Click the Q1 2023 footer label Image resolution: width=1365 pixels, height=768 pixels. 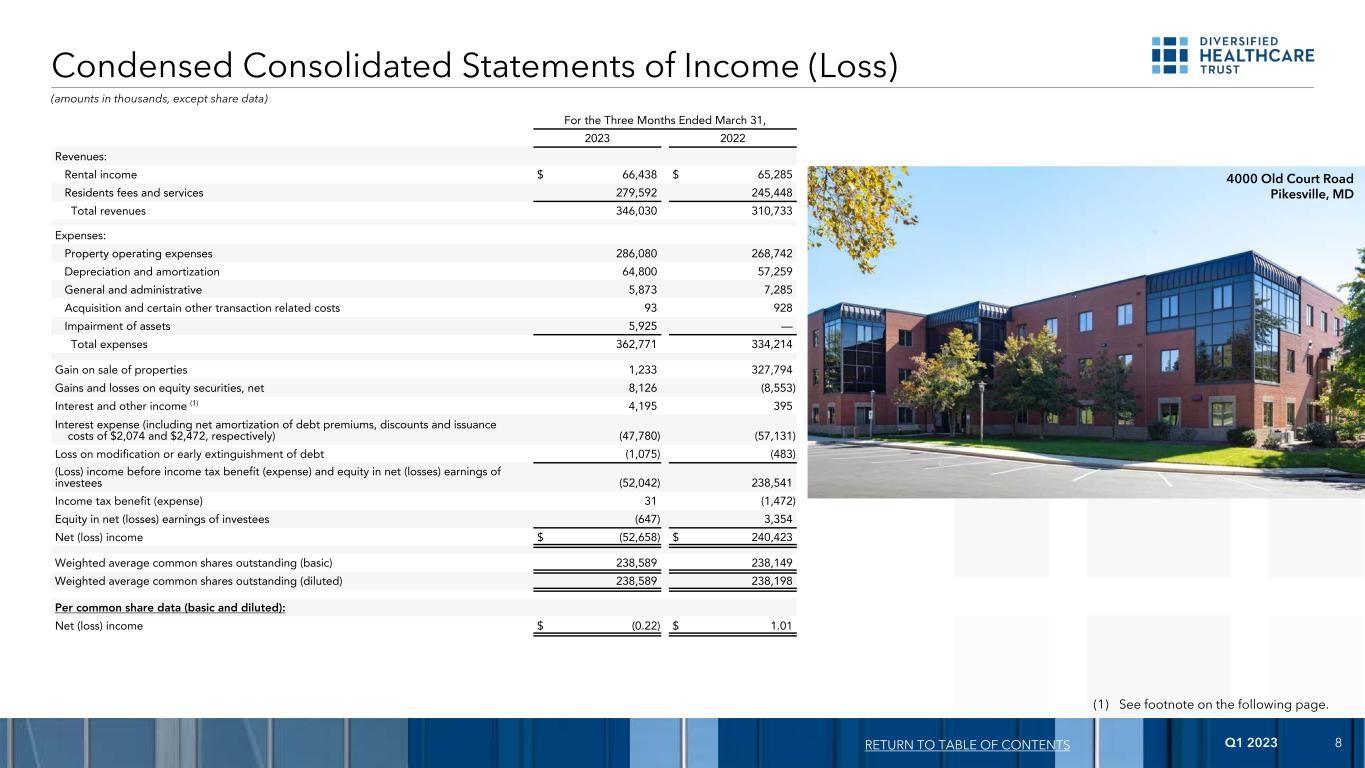coord(1250,744)
